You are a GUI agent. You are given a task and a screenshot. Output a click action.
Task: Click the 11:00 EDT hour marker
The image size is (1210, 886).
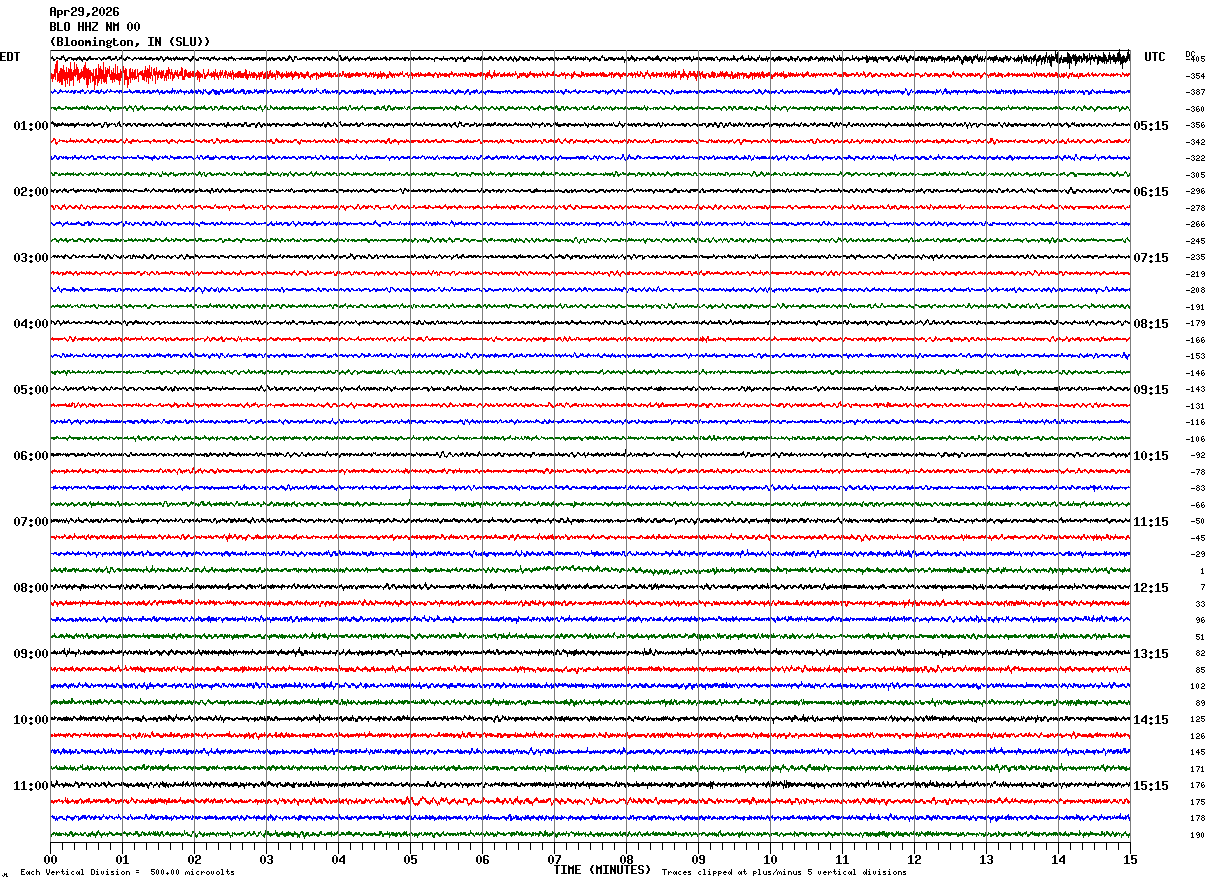(31, 786)
